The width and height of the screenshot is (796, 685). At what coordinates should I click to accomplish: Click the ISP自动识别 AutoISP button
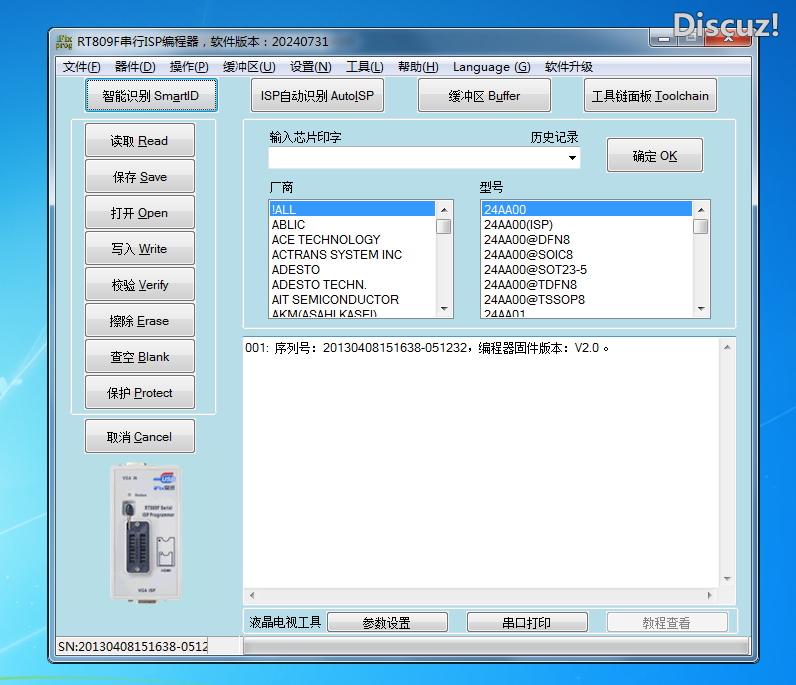tap(317, 96)
